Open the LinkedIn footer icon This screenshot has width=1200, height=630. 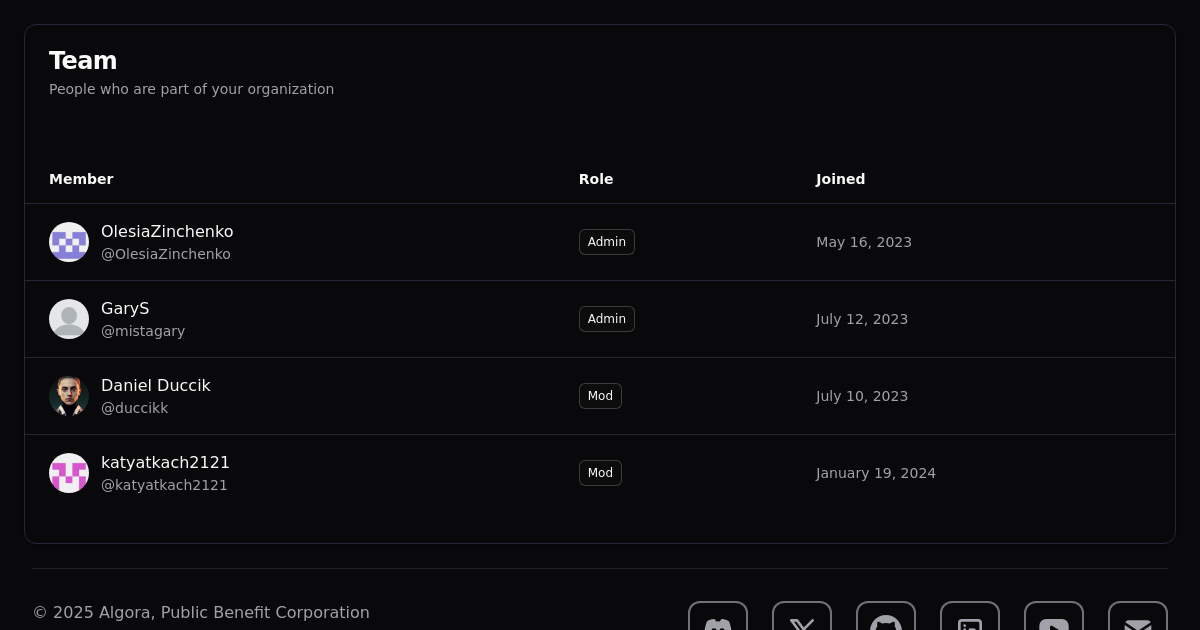click(970, 620)
